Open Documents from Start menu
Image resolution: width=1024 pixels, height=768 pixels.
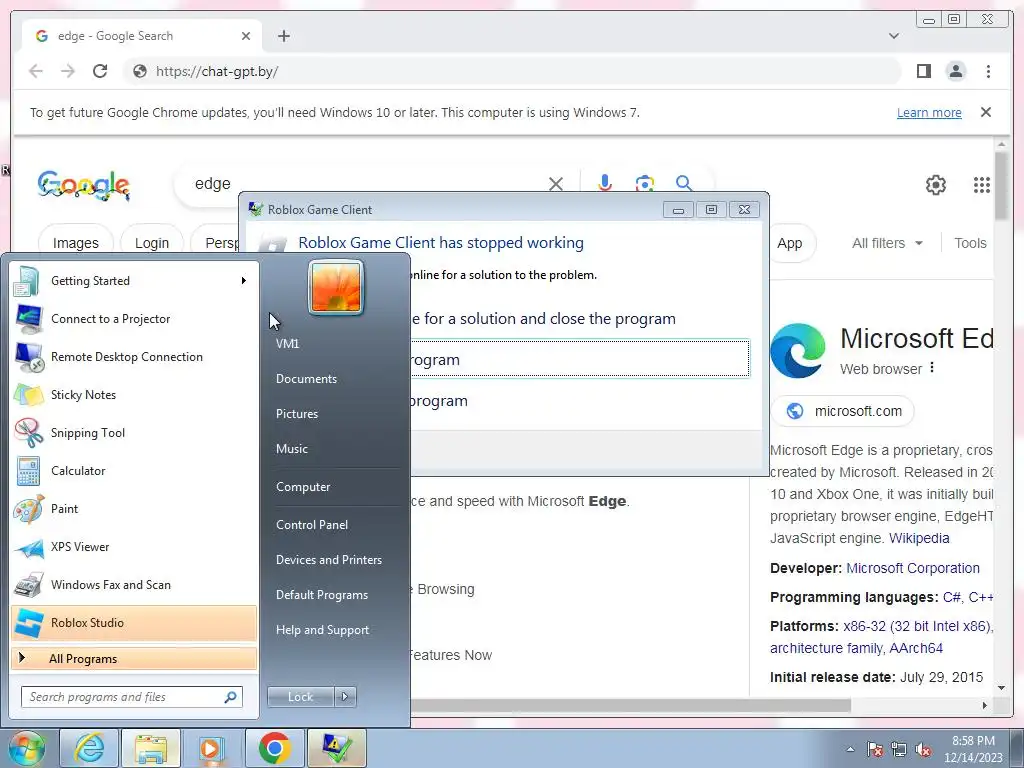(x=306, y=379)
